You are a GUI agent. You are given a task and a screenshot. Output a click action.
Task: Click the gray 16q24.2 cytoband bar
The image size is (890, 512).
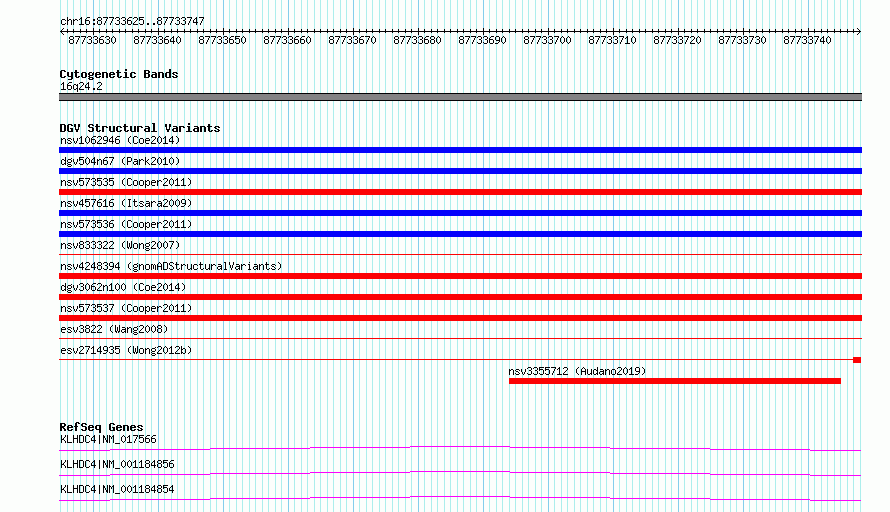click(460, 97)
